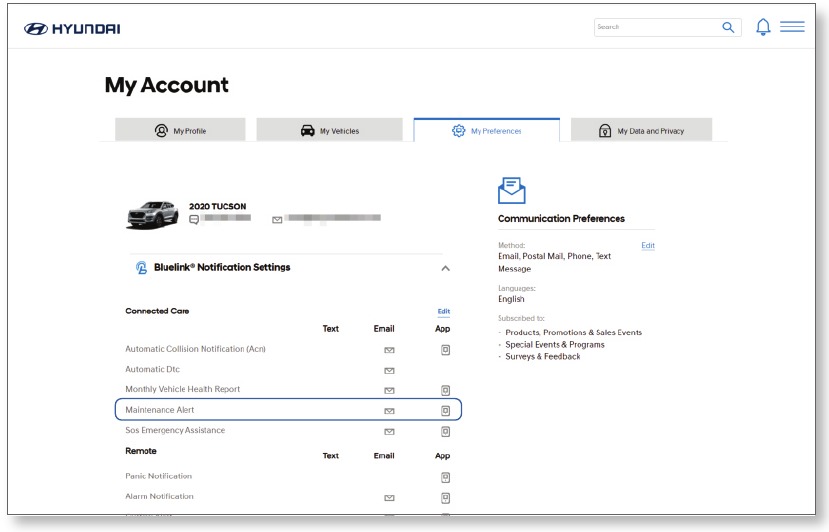Open the notifications bell
The height and width of the screenshot is (532, 829).
pos(763,26)
